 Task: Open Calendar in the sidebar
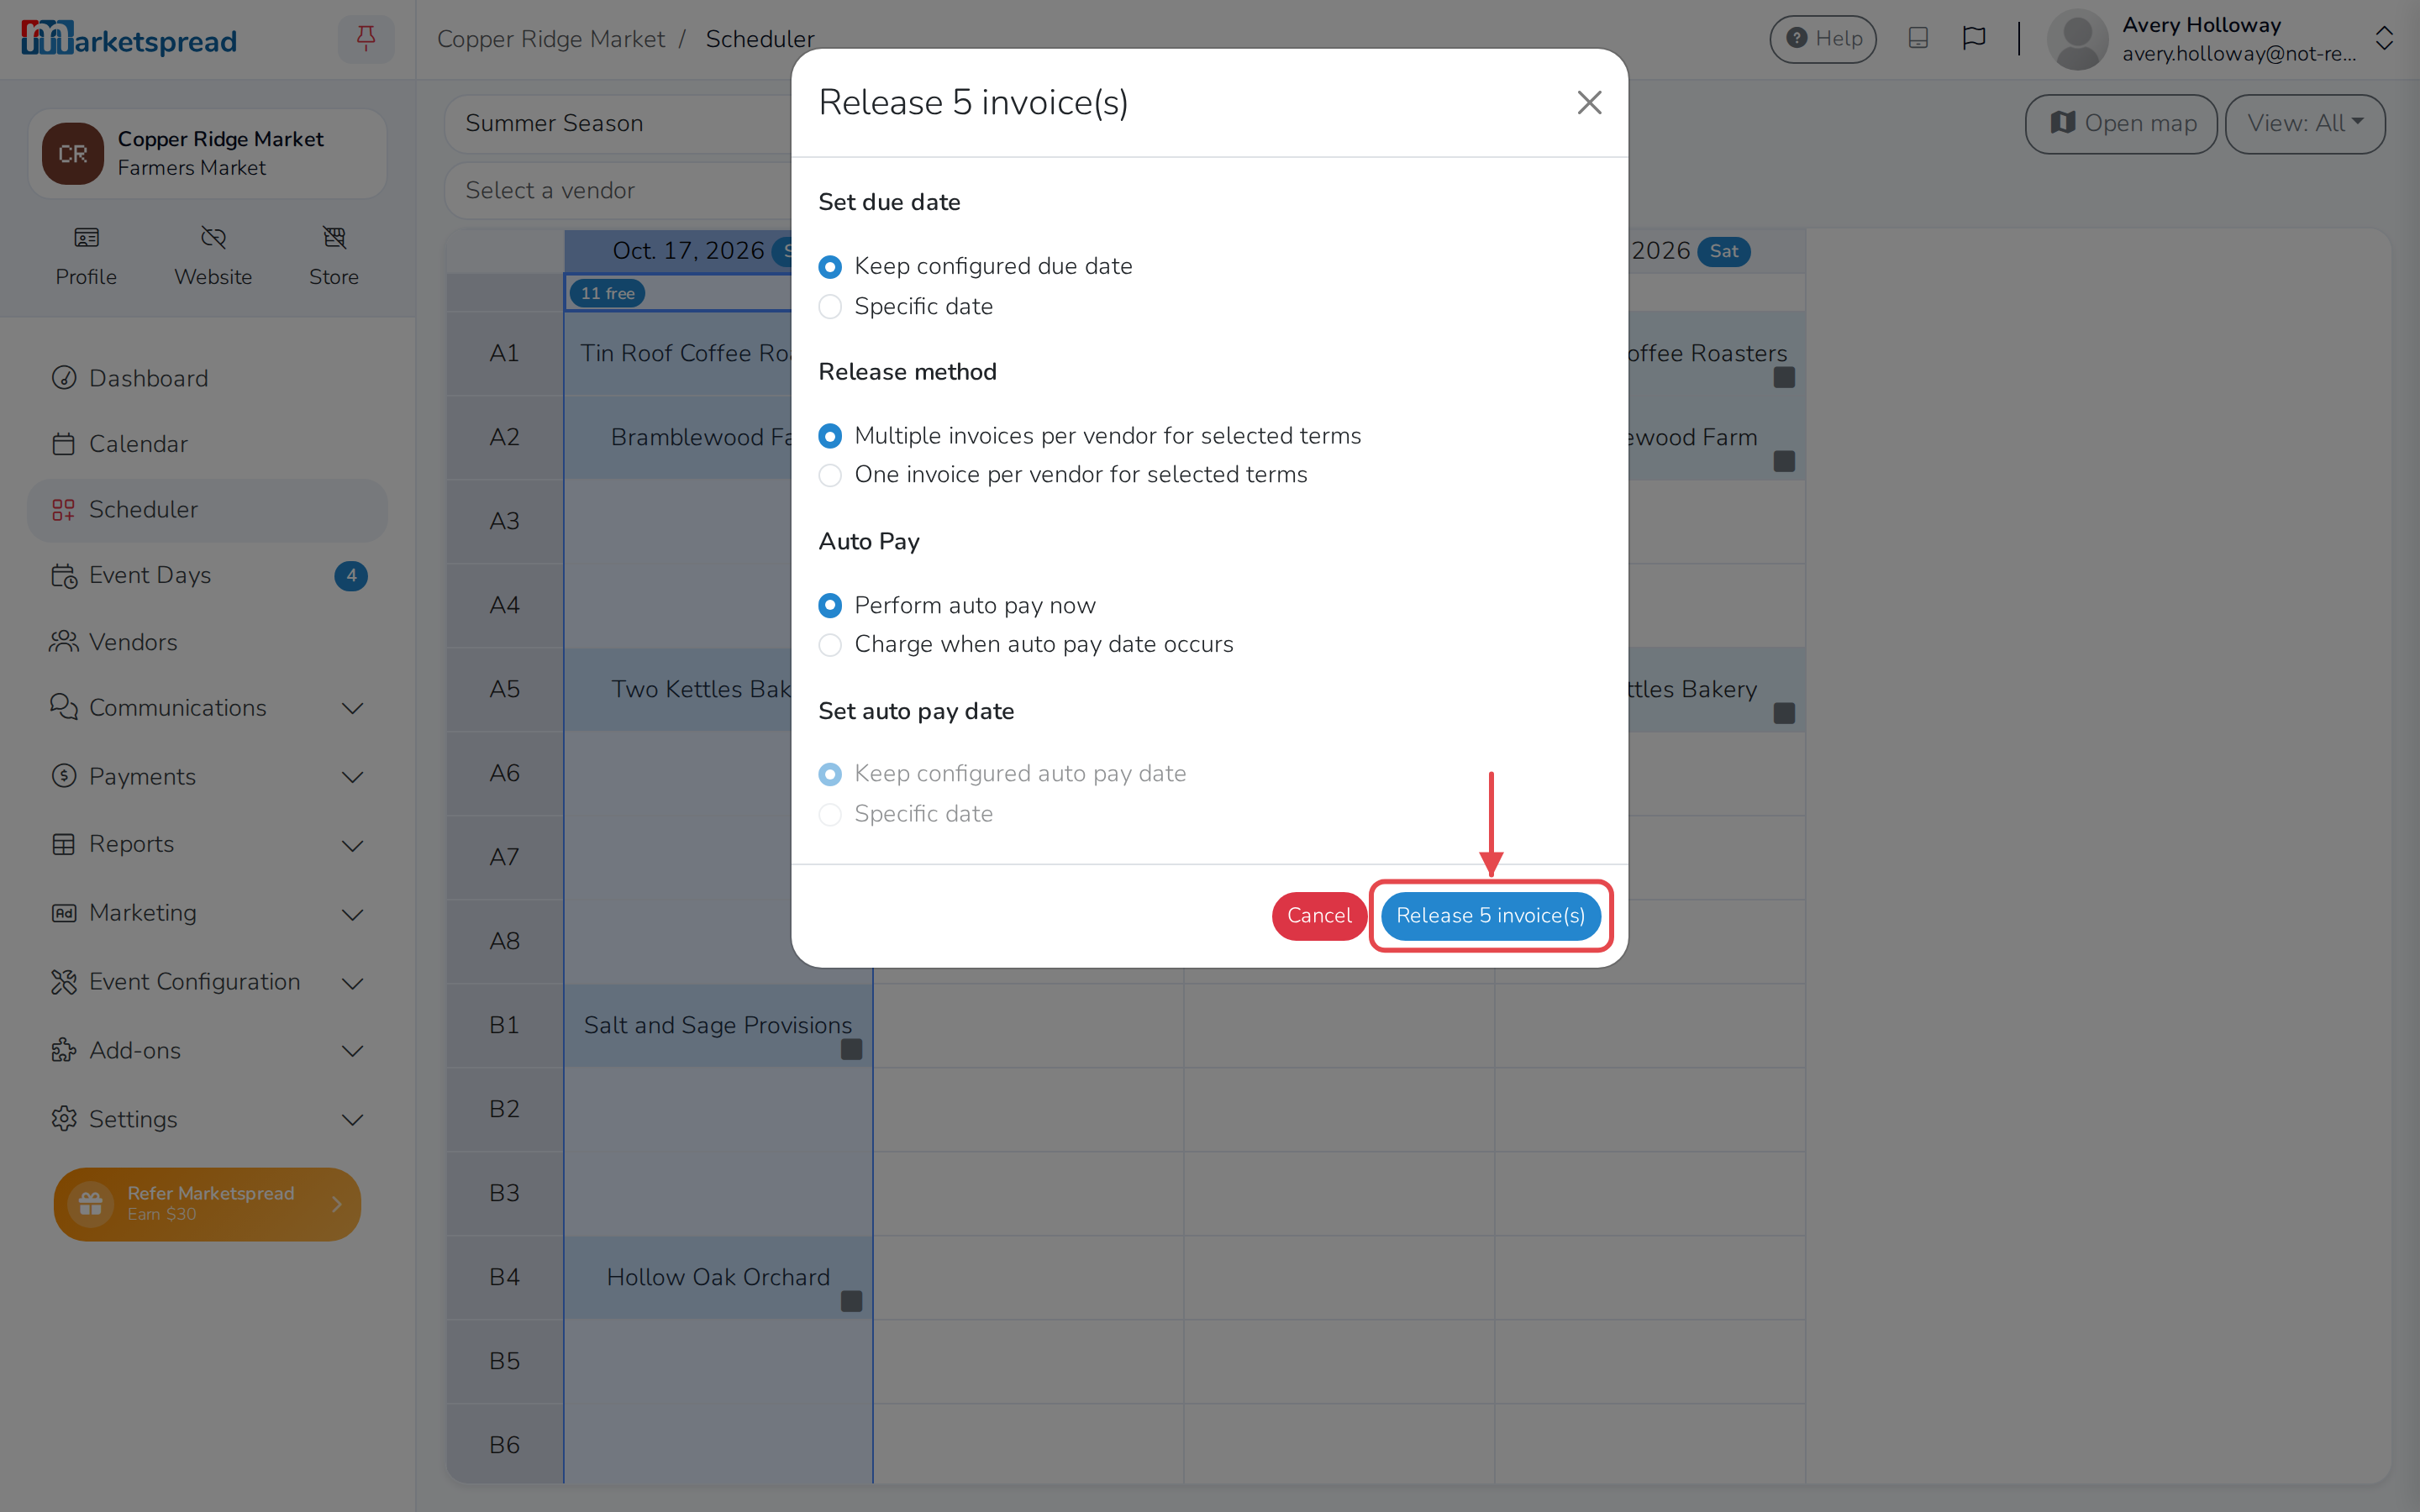(207, 444)
